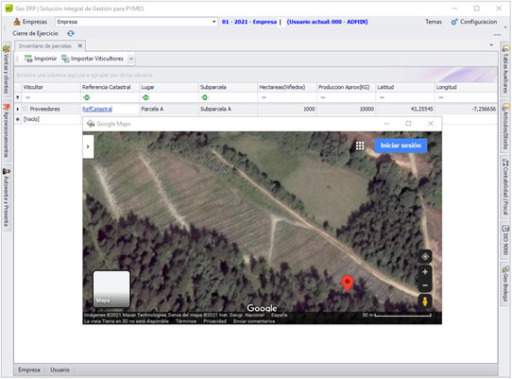512x379 pixels.
Task: Click filter icon in Referencia Catastral filter row
Action: 87,98
